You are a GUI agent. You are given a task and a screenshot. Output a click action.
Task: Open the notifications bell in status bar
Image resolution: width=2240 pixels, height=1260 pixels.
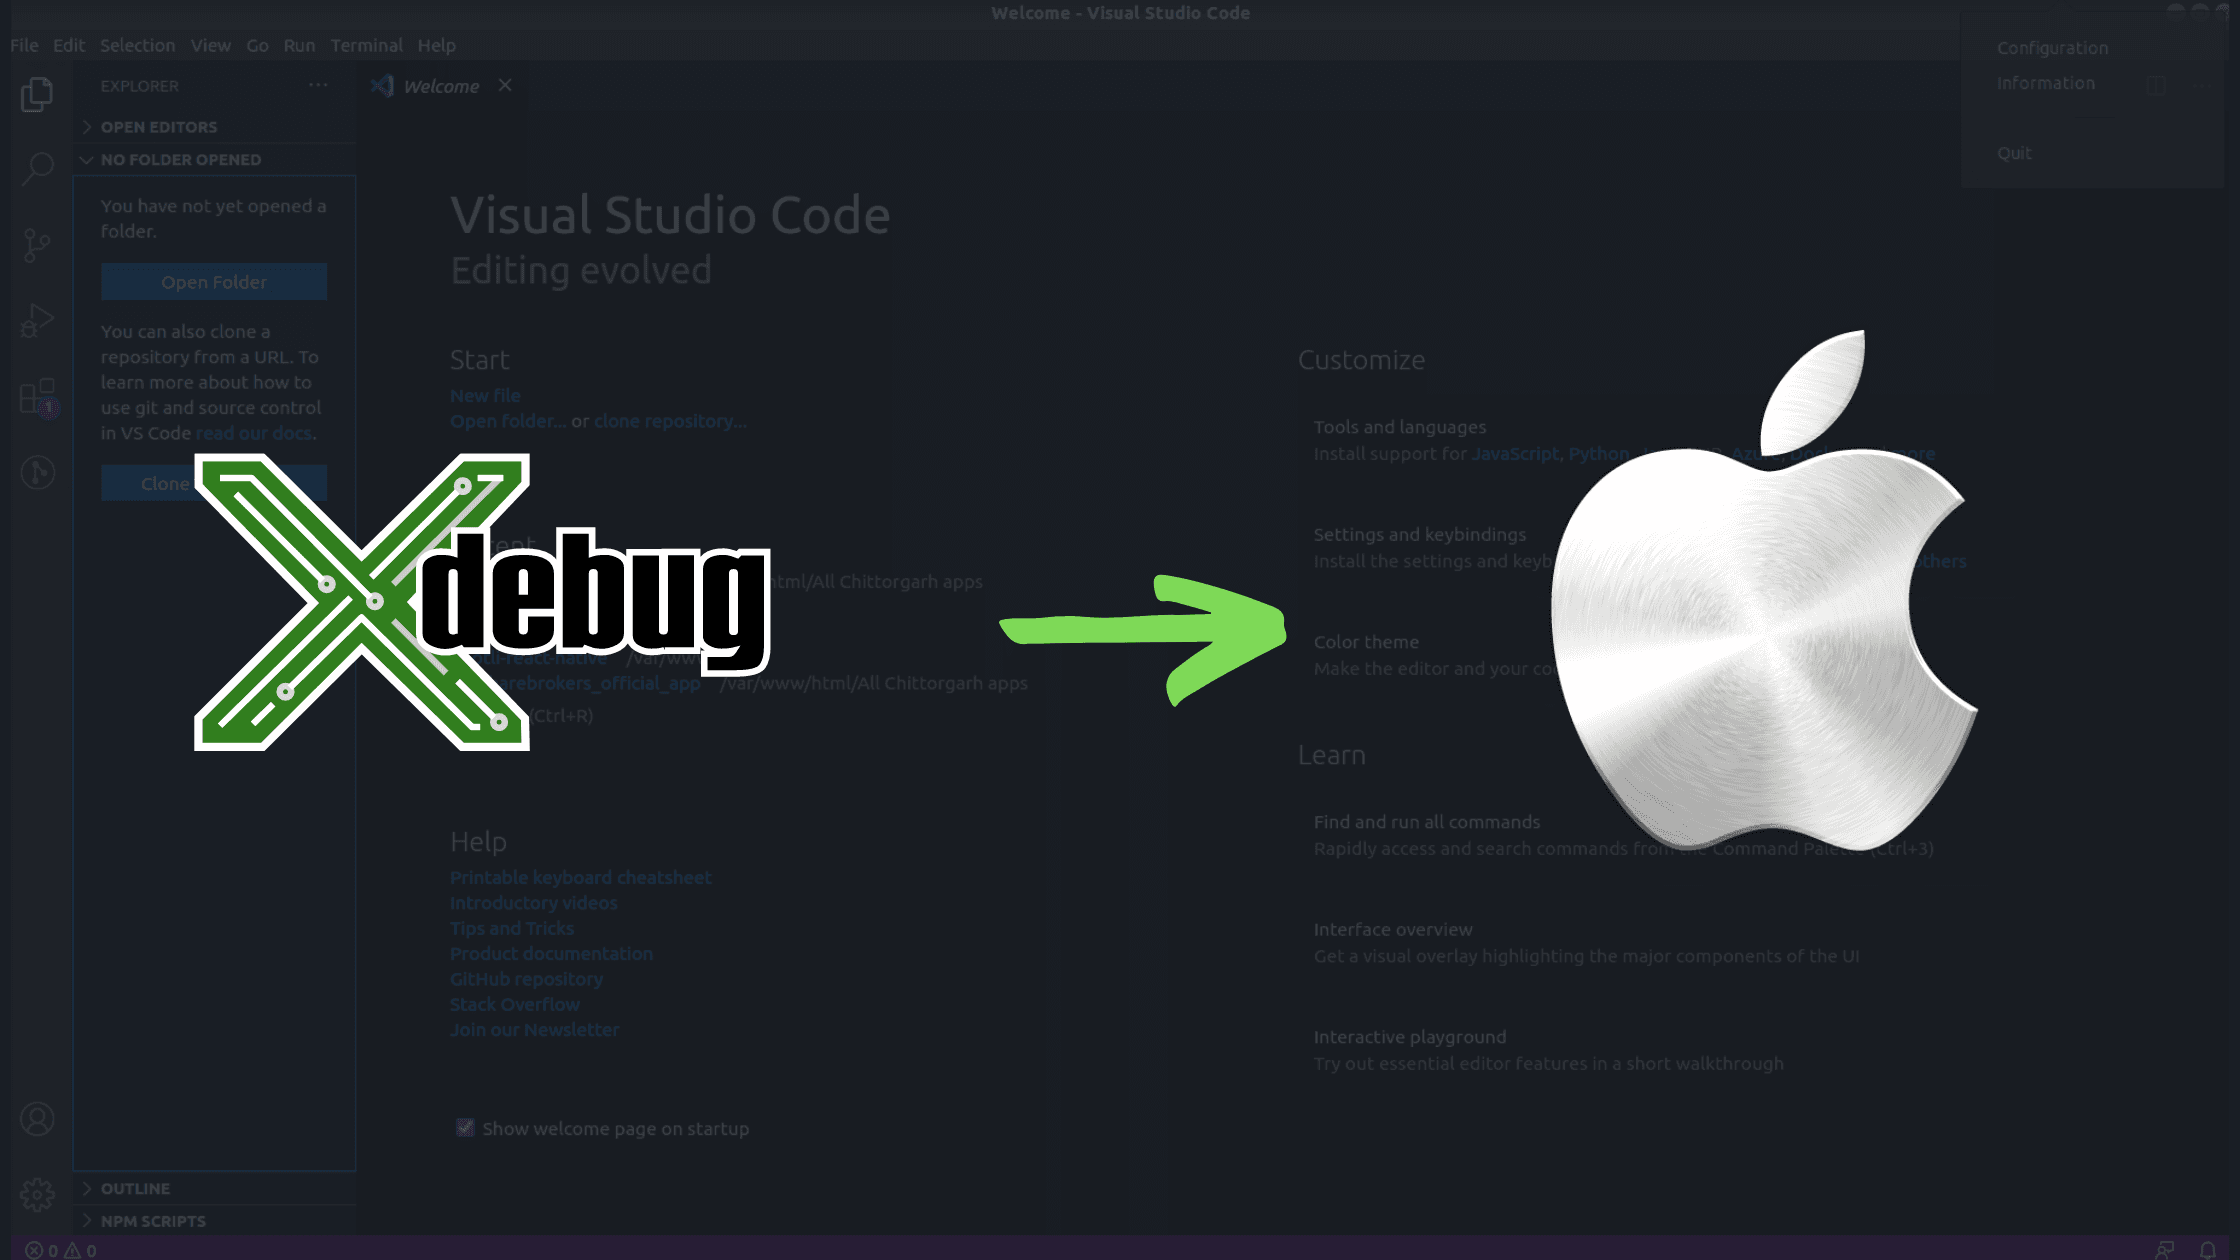point(2207,1250)
